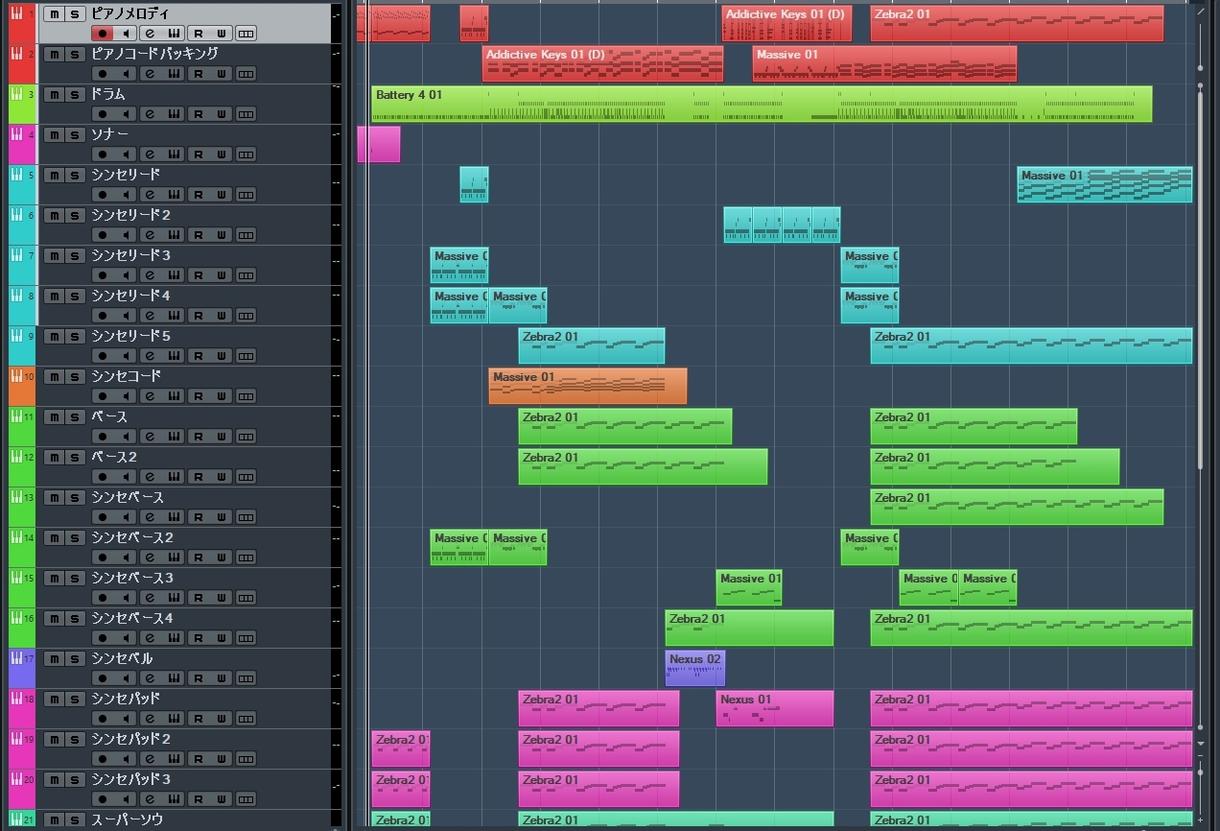The image size is (1220, 831).
Task: Select Zebra2 01 clip on ピアノメロディ track
Action: point(1017,23)
